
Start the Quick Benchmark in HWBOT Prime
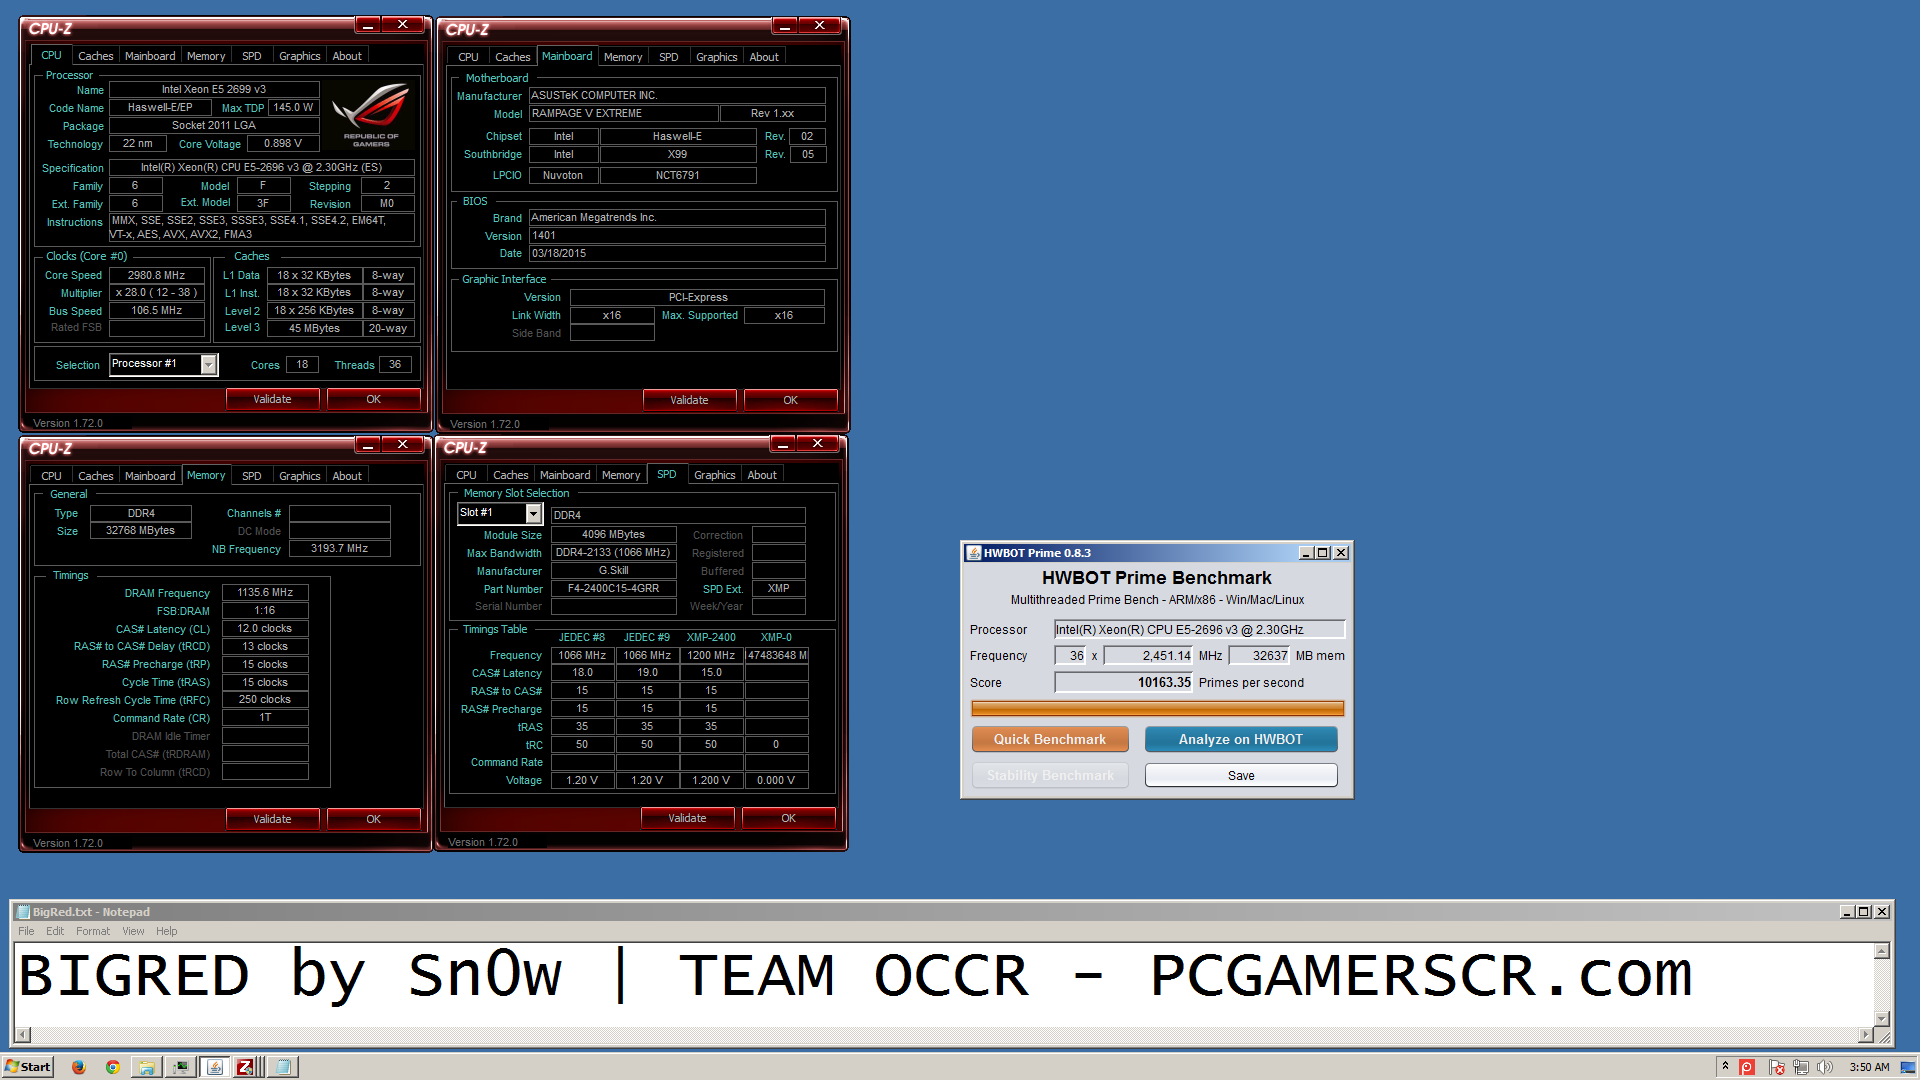[1050, 739]
